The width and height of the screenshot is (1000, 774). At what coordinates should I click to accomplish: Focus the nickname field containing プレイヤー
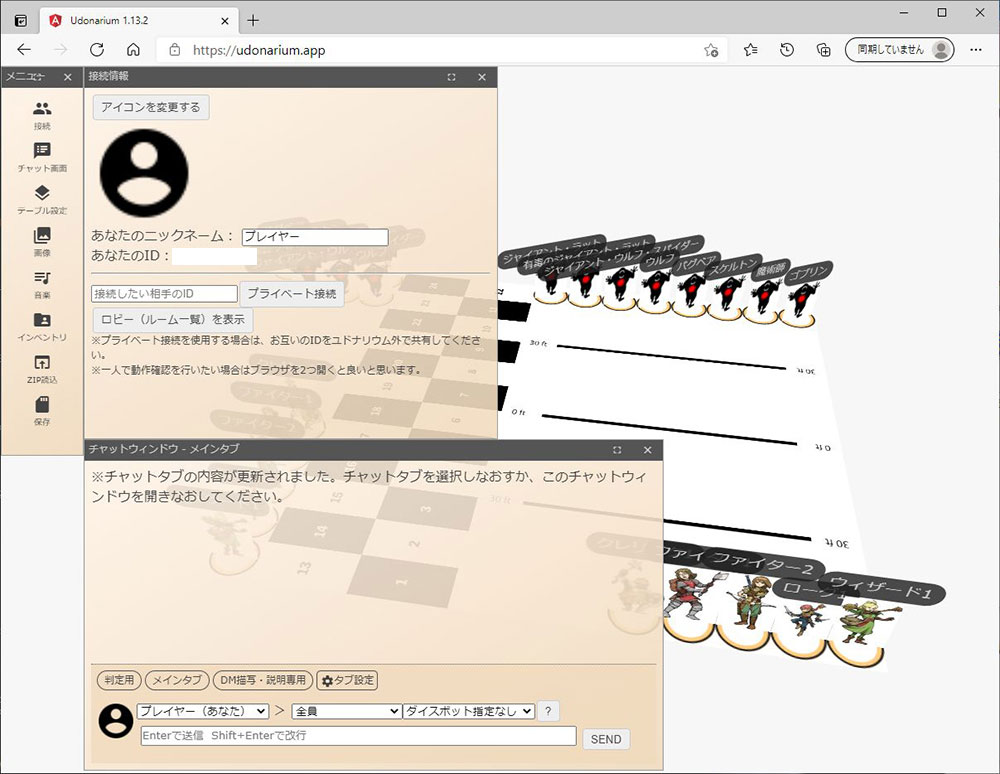coord(315,237)
